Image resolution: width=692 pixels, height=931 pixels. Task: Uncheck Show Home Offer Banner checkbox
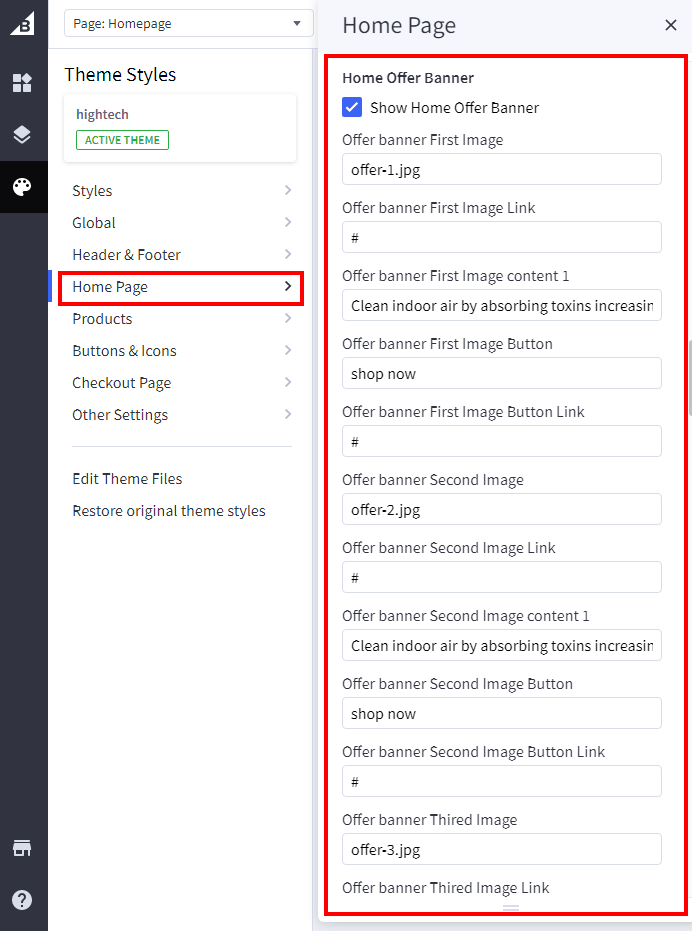(x=352, y=107)
